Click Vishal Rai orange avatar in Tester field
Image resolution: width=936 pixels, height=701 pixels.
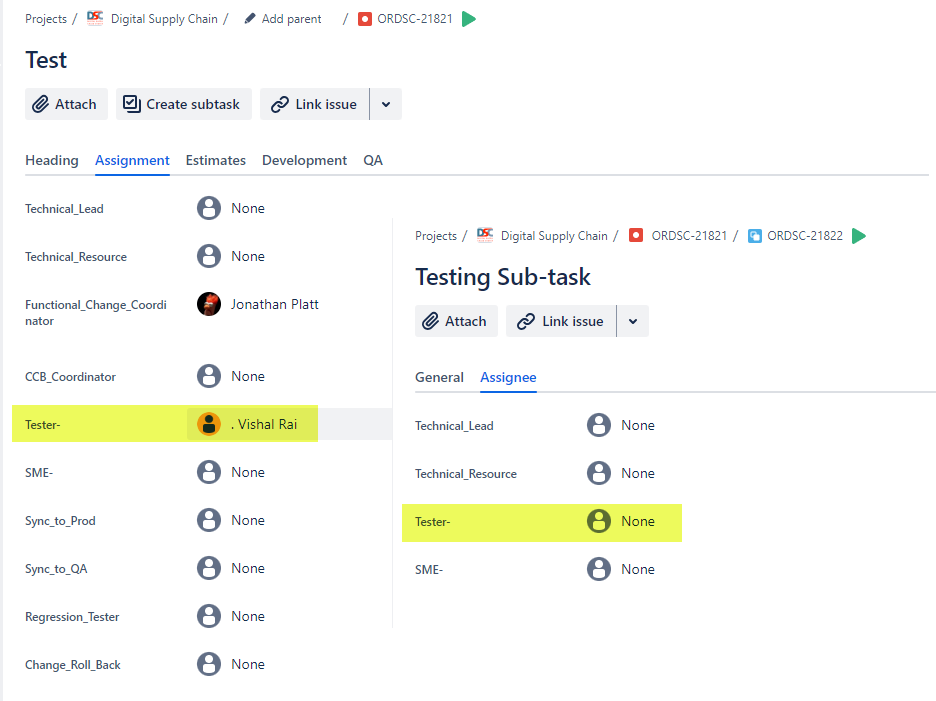click(x=209, y=425)
